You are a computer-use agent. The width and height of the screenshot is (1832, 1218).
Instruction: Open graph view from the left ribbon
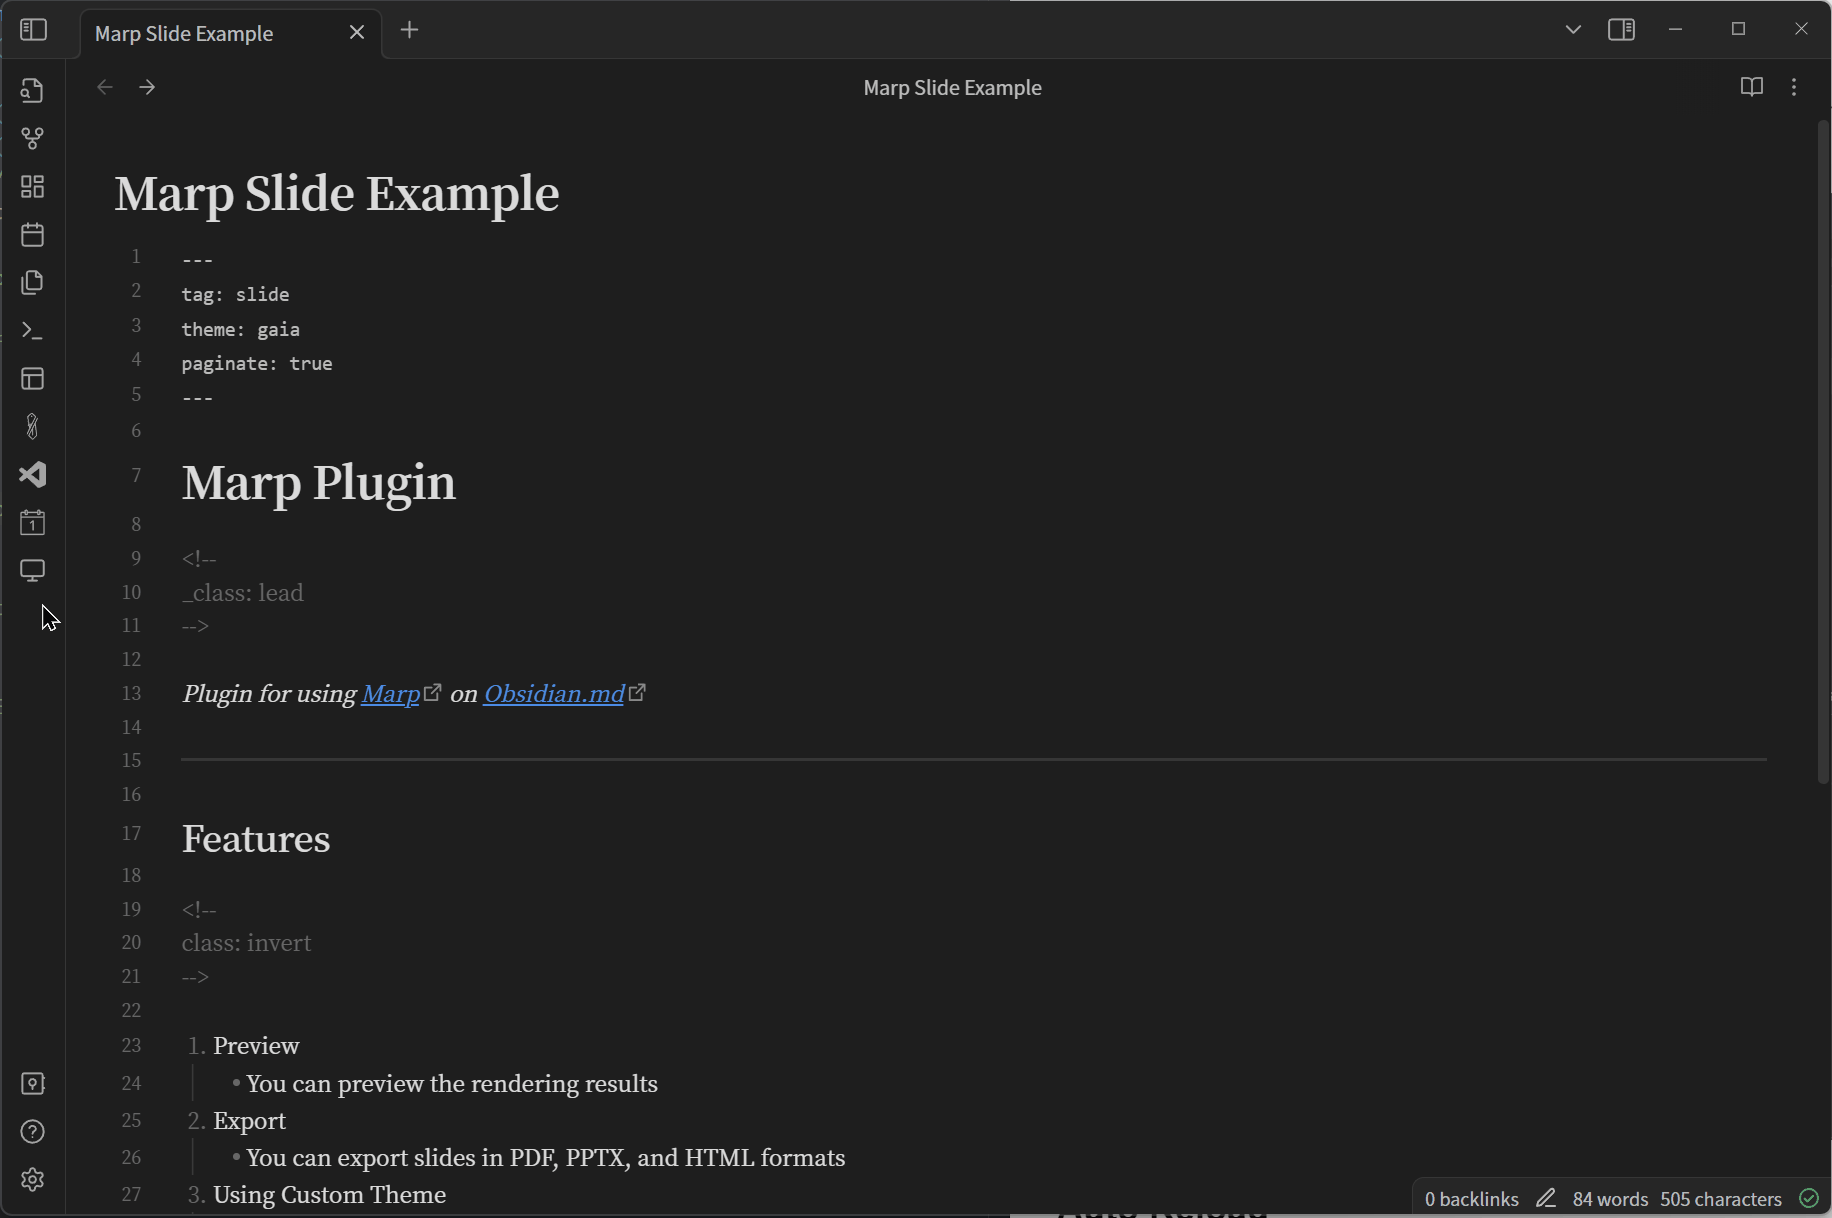click(x=32, y=138)
